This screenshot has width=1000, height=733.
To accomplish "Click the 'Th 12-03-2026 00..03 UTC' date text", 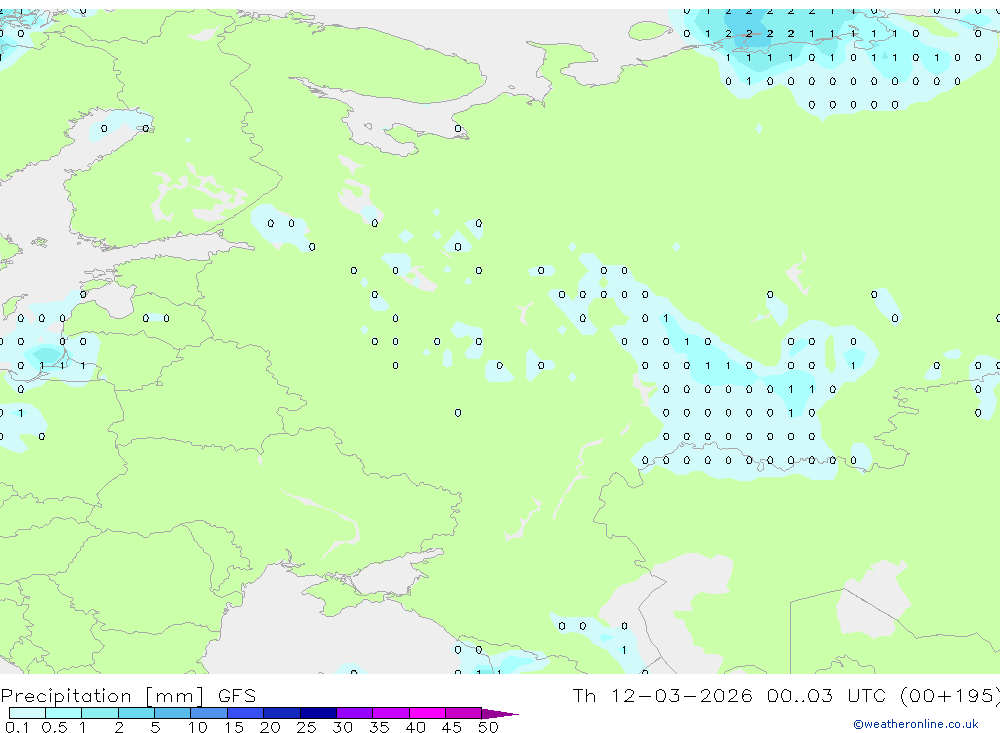I will coord(731,696).
